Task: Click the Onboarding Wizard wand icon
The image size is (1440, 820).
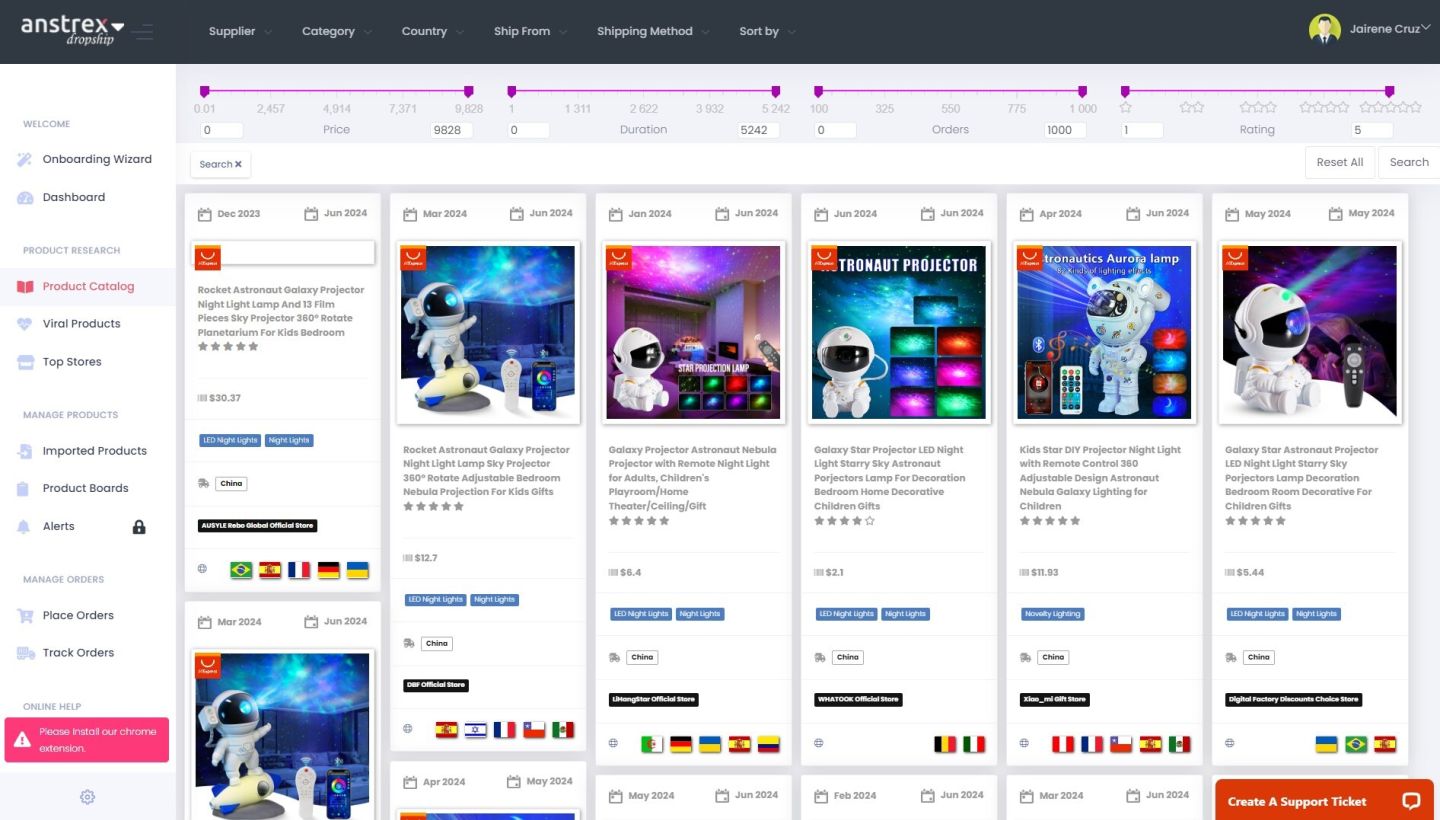Action: [25, 160]
